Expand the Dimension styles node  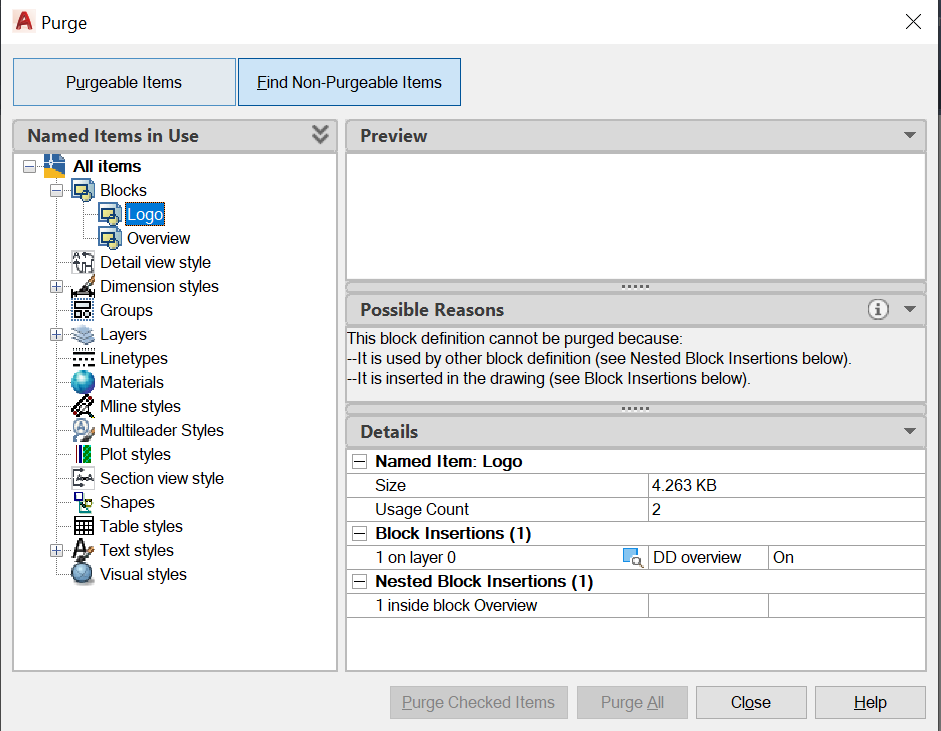point(56,287)
